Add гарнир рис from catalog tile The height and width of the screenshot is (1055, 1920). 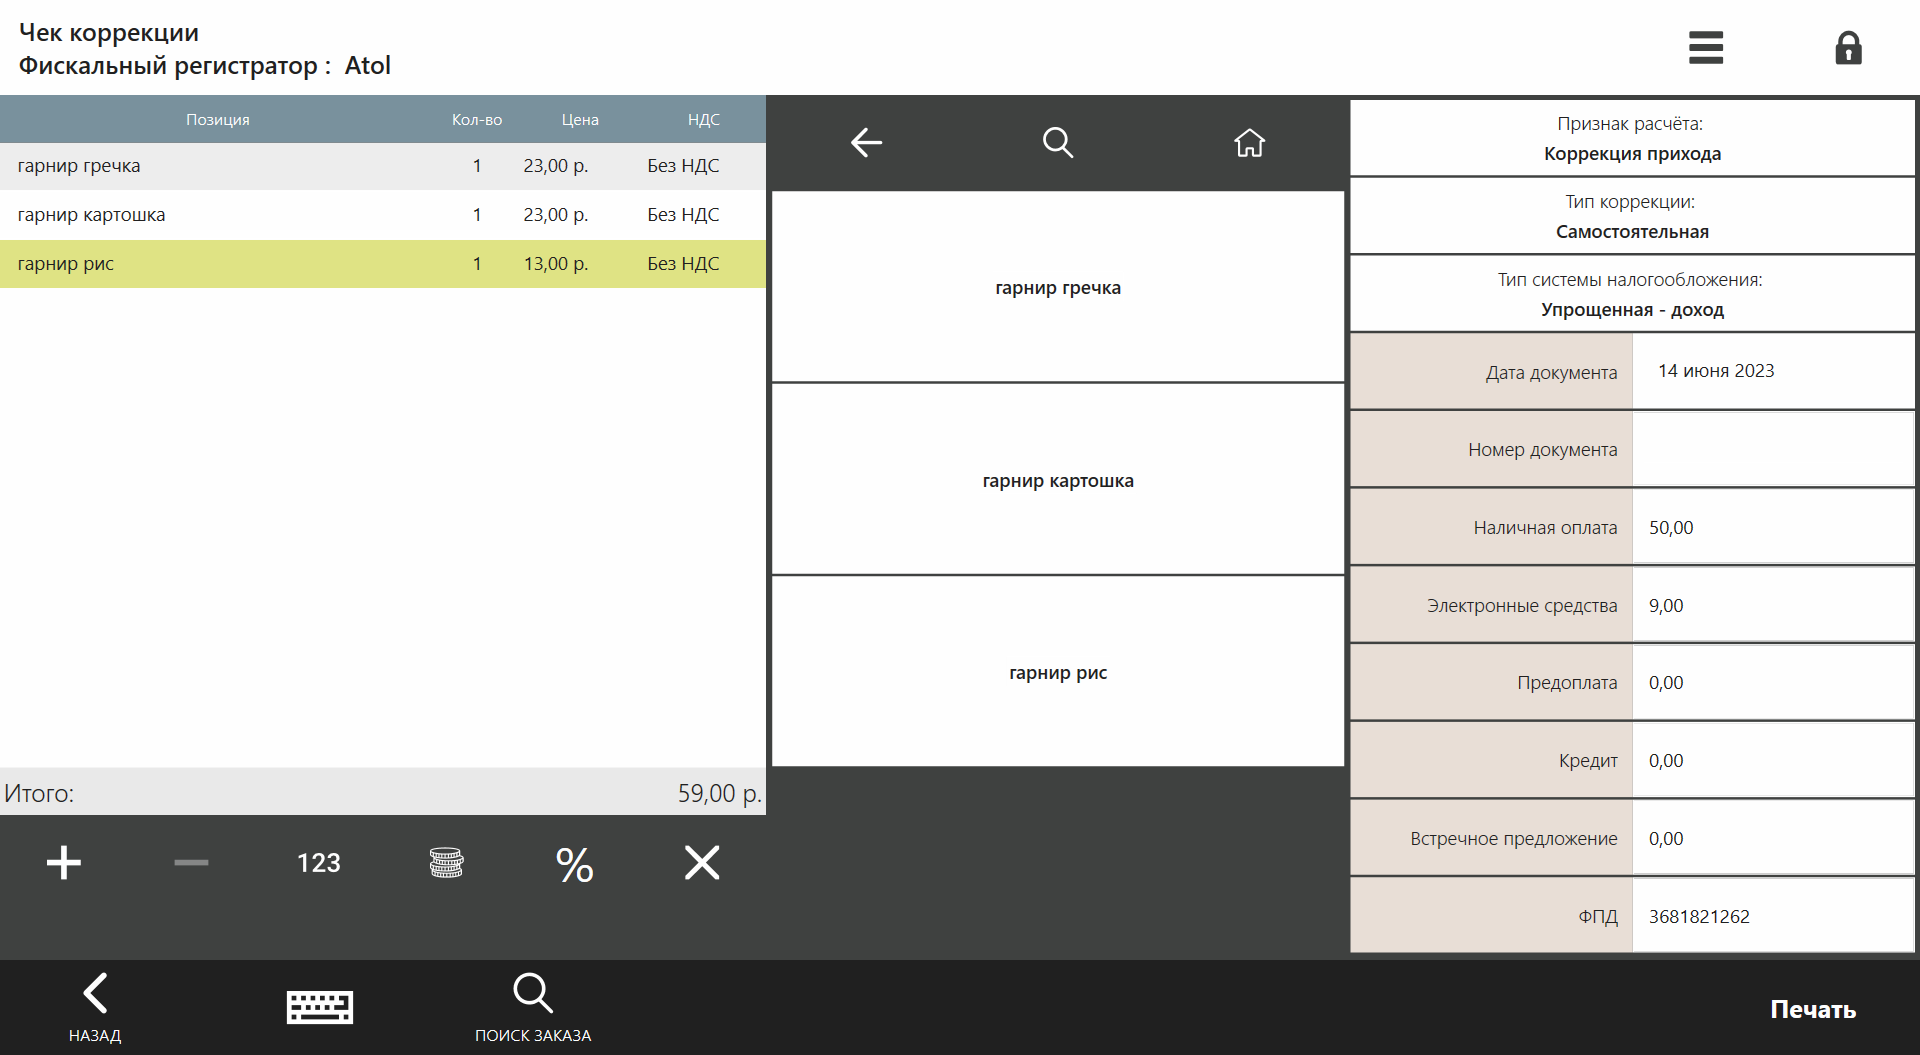1058,672
